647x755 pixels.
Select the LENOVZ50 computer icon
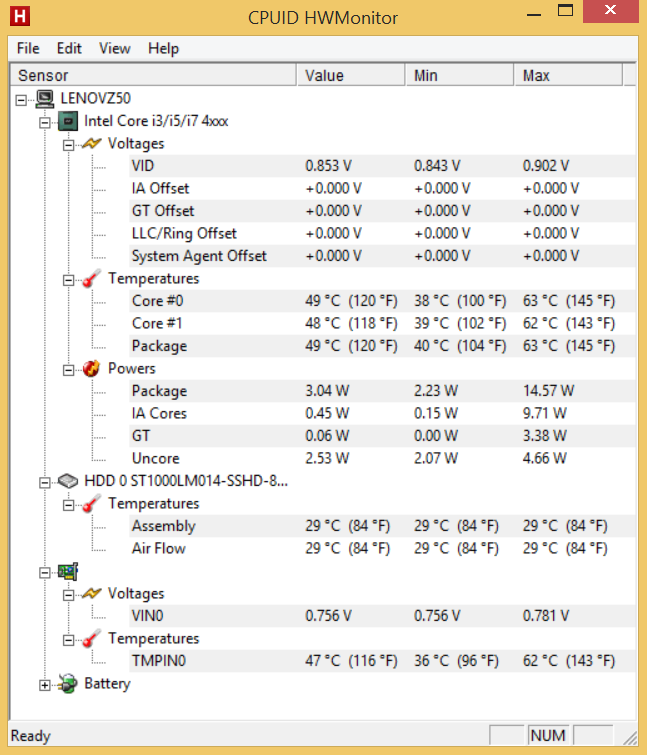point(44,98)
